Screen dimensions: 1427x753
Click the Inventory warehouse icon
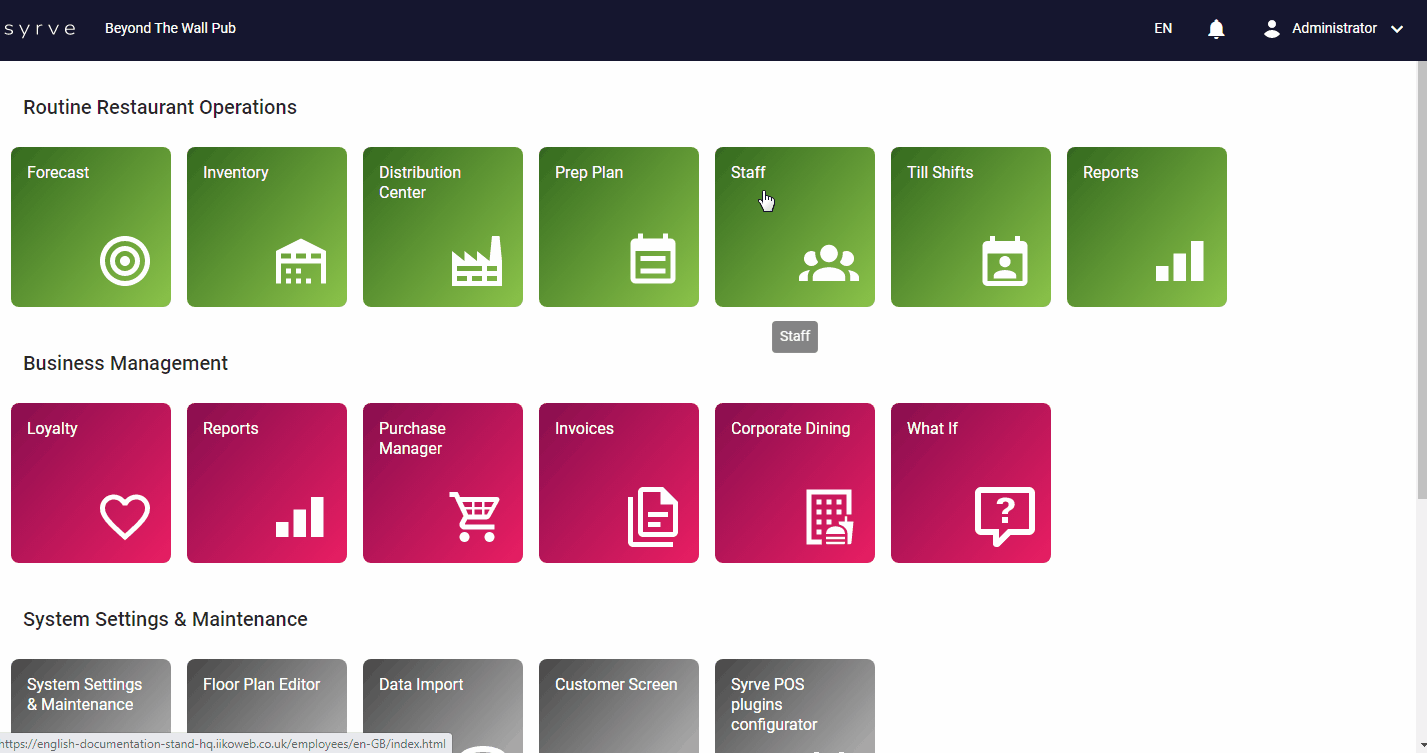point(301,262)
